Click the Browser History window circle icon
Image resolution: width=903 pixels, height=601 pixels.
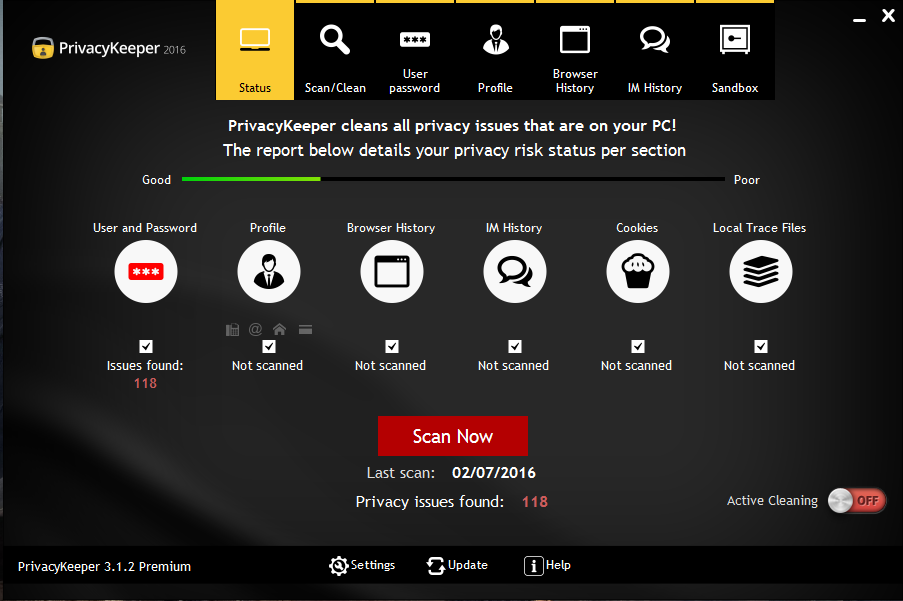[392, 272]
